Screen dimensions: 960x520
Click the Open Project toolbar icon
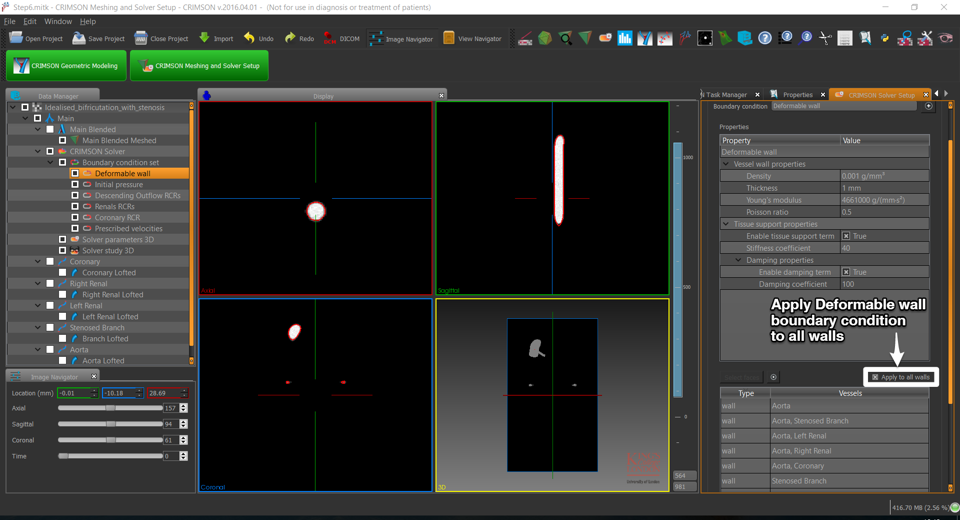[16, 38]
